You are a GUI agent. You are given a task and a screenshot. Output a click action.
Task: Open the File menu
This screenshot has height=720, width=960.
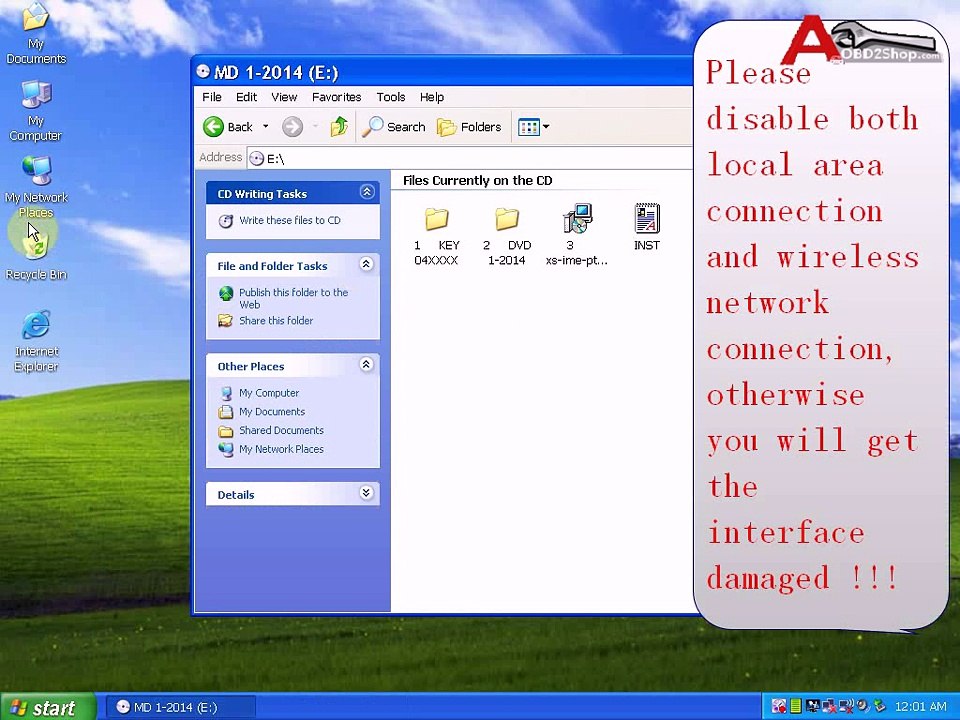212,97
